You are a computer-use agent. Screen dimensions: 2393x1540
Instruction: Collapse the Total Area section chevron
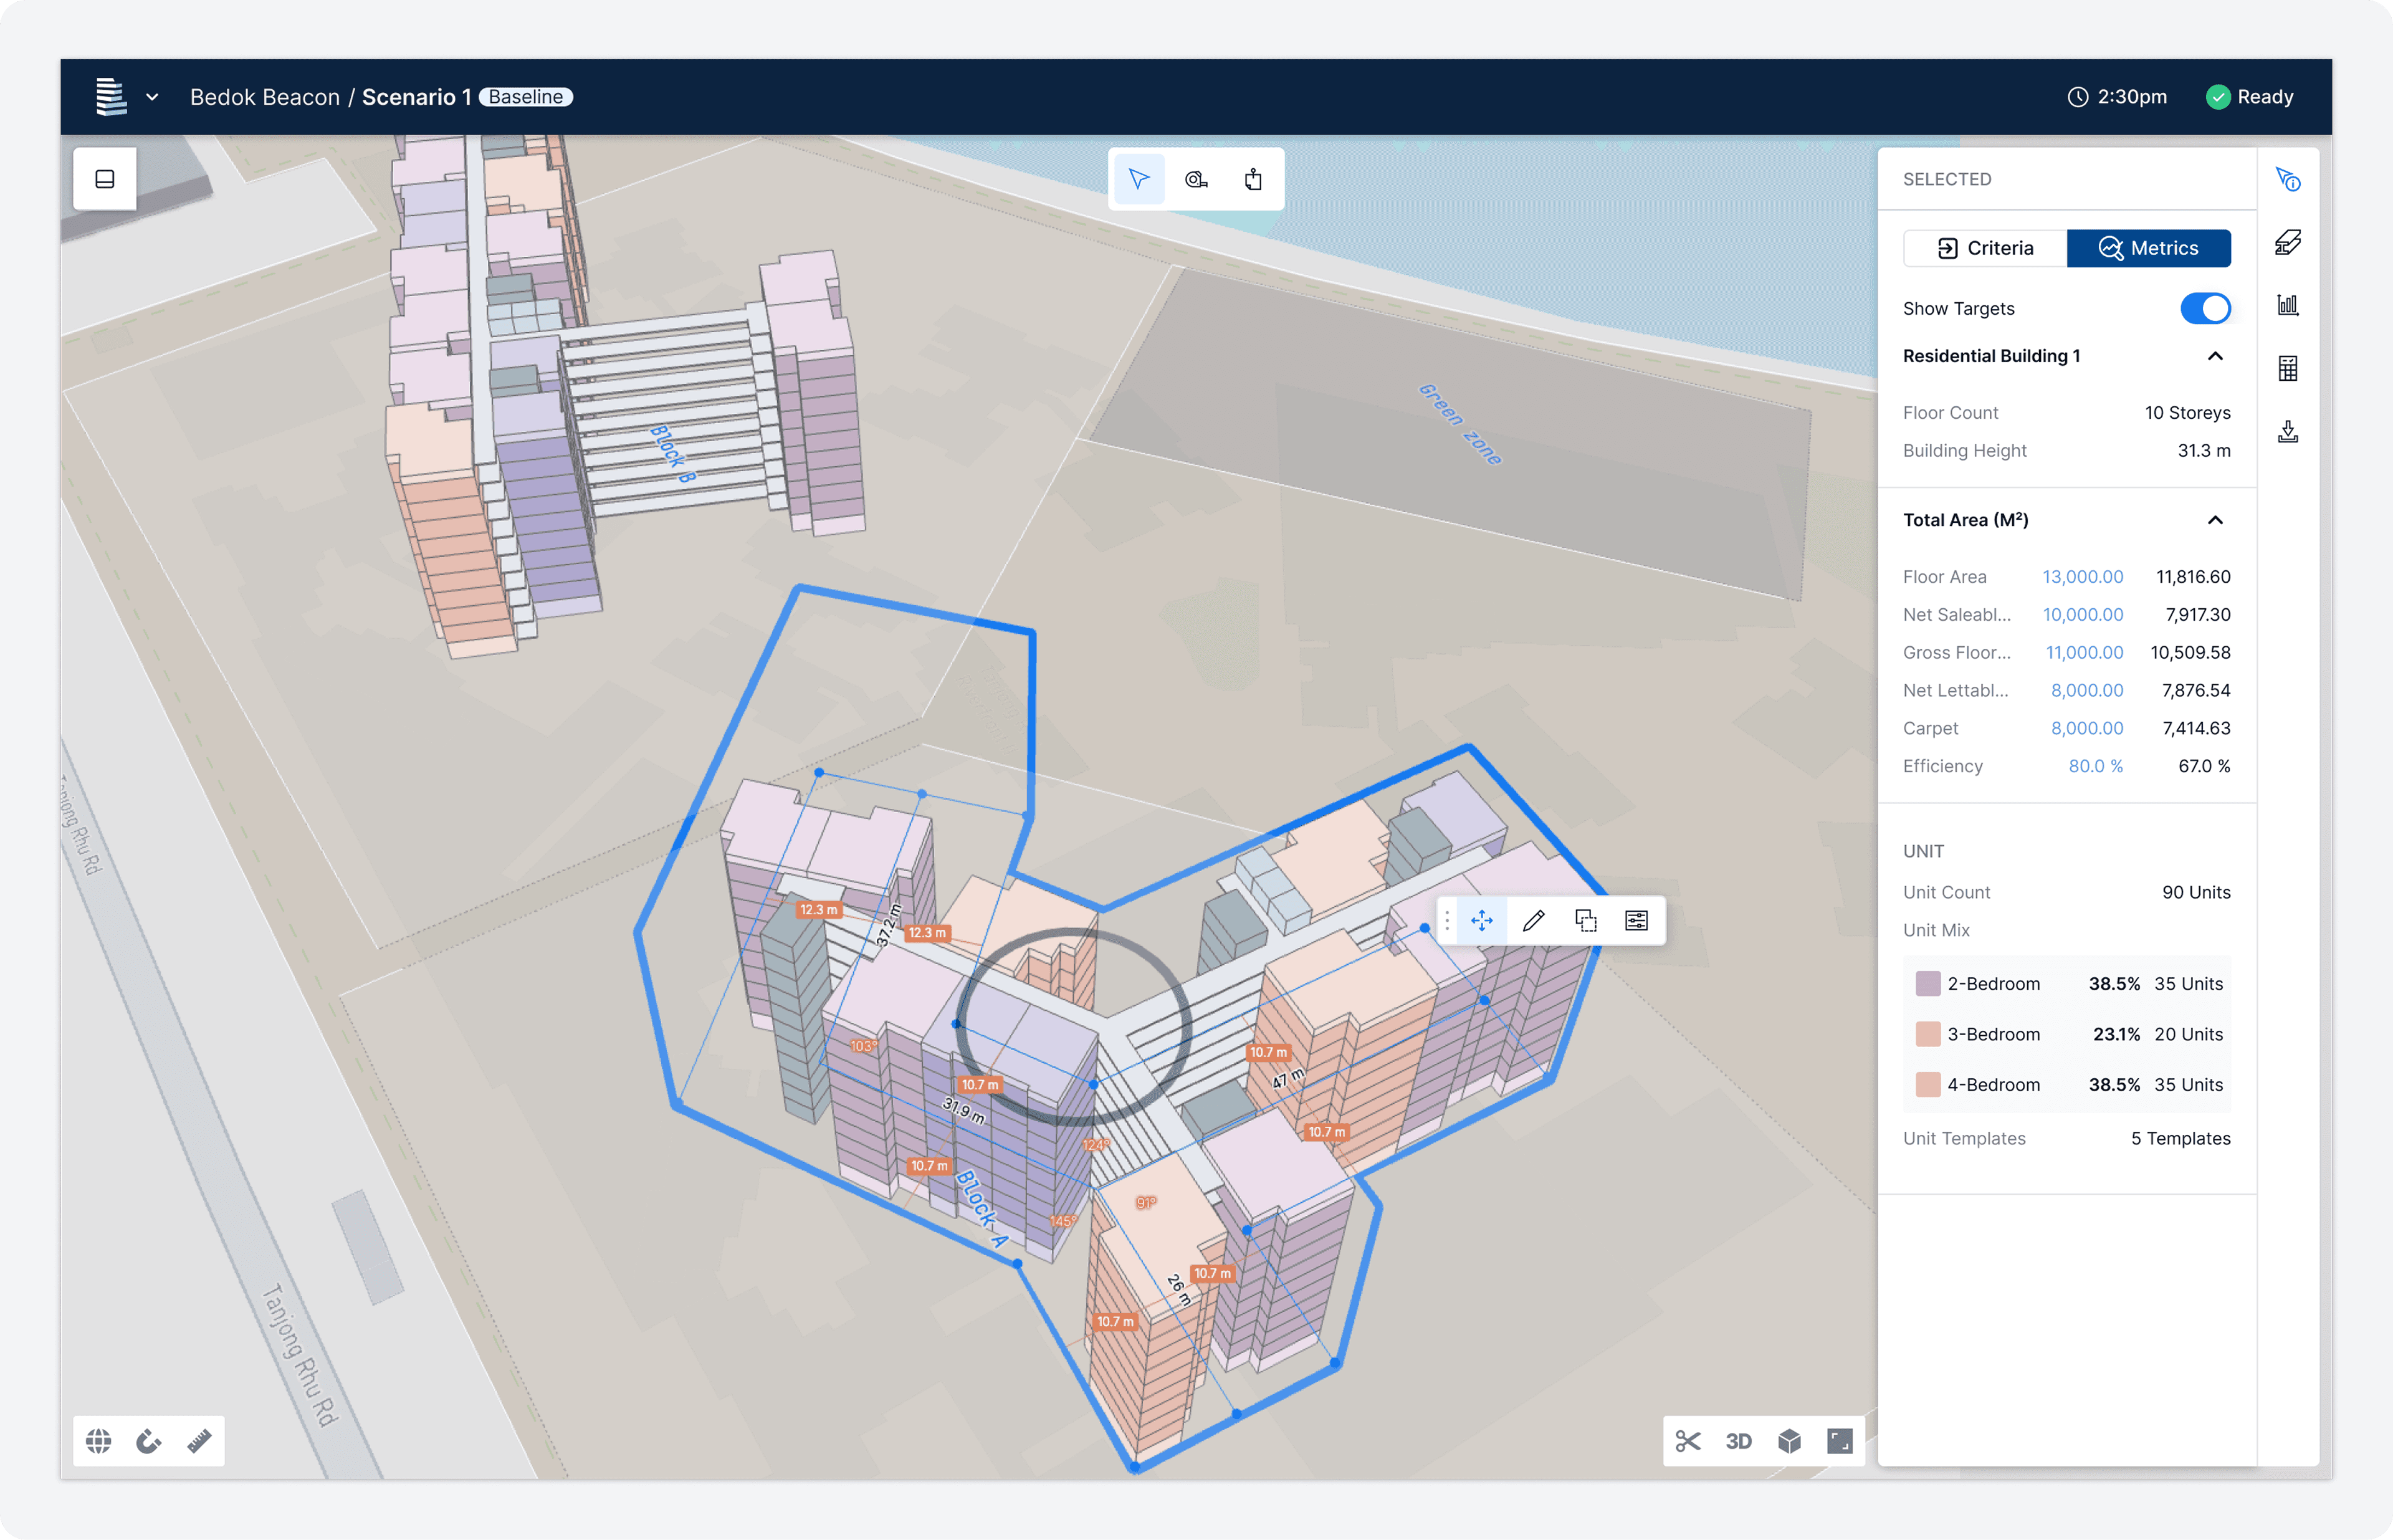coord(2215,520)
